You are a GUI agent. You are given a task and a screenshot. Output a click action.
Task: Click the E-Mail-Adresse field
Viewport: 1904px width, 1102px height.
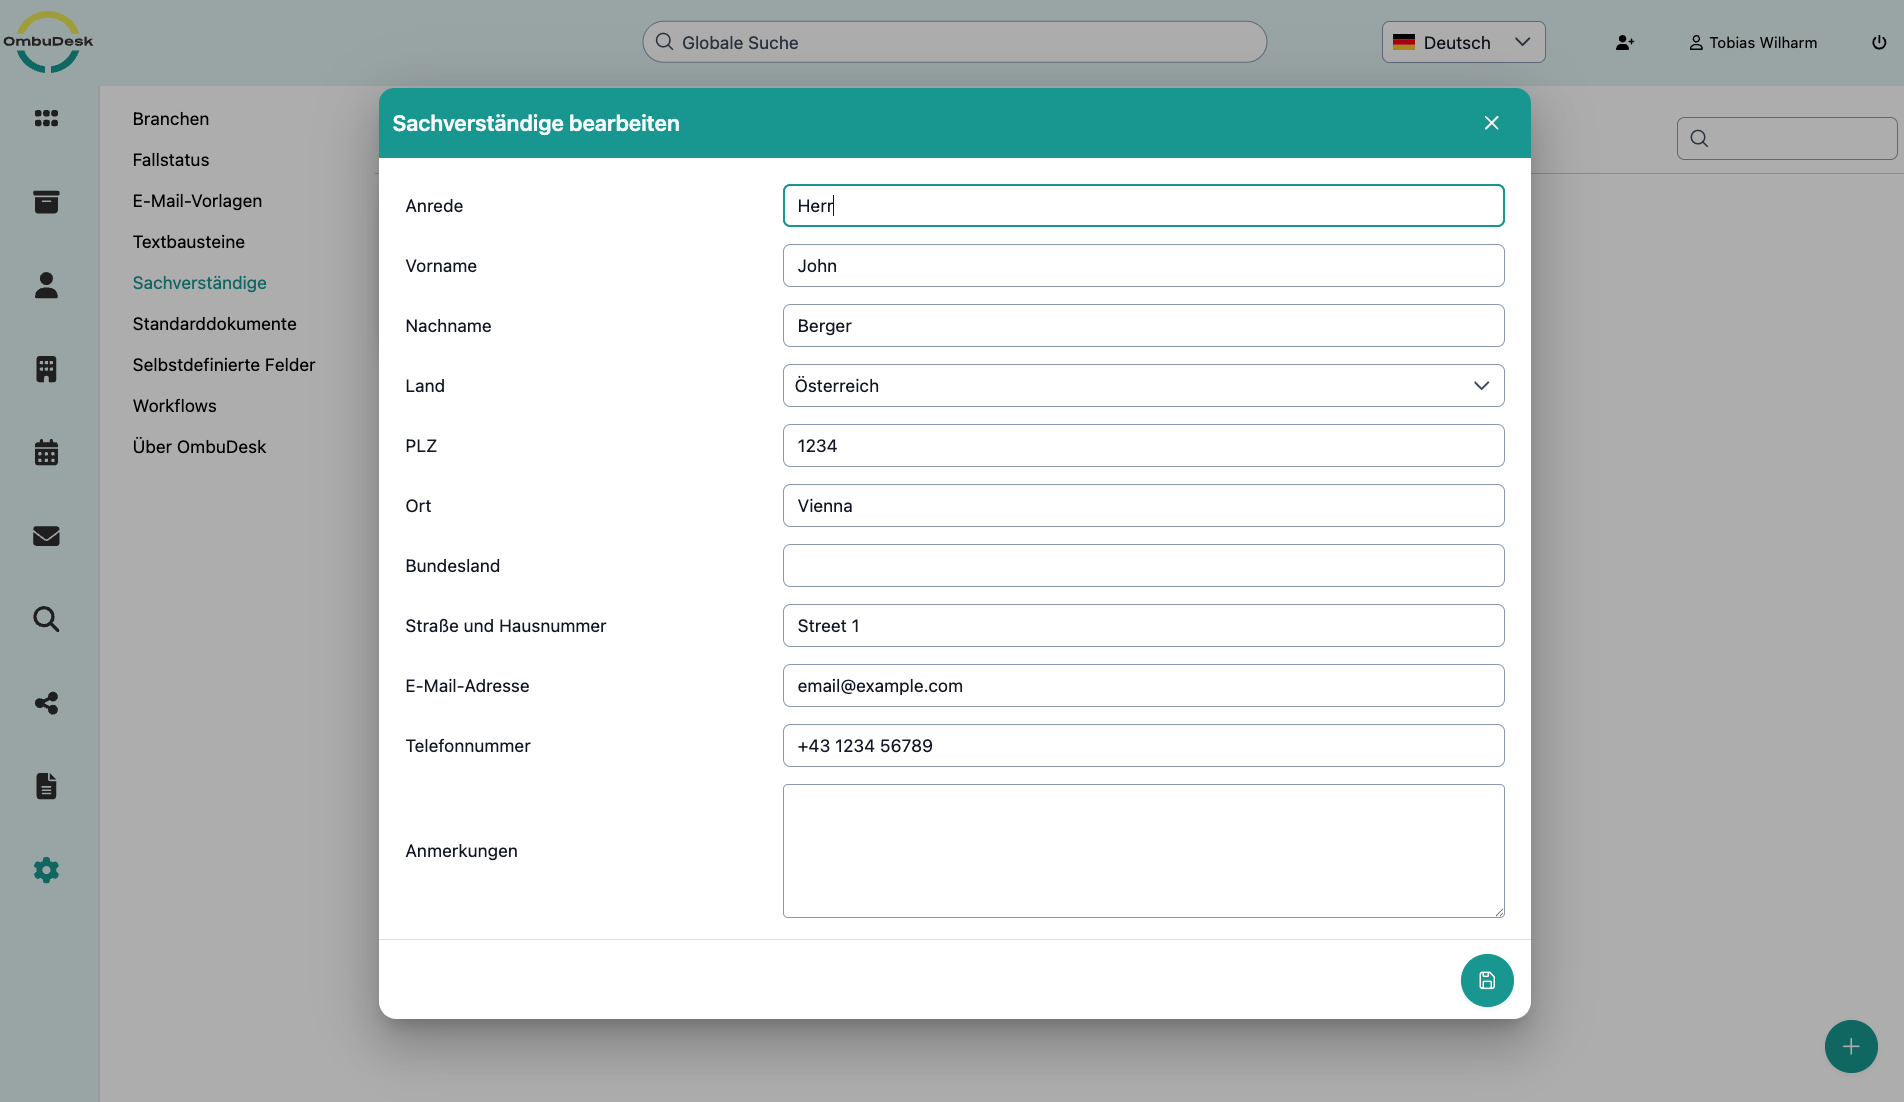pos(1144,686)
